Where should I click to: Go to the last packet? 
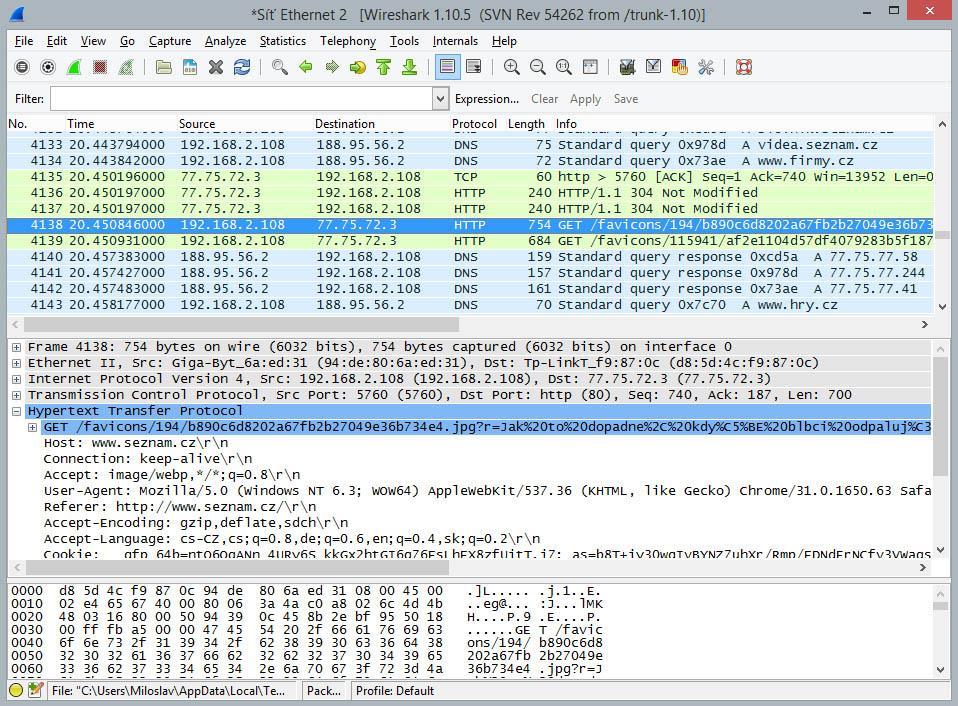409,67
